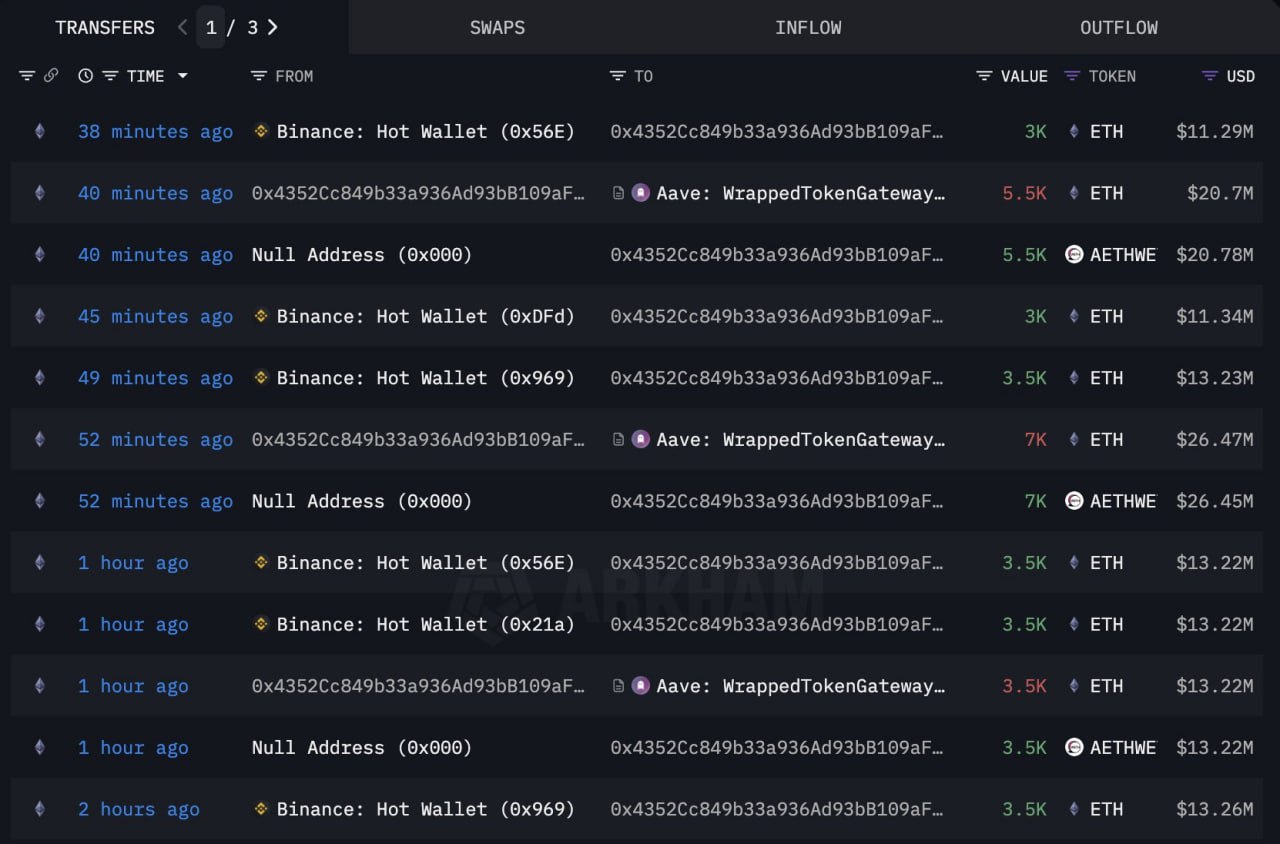Open the TRANSFERS tab
The height and width of the screenshot is (844, 1280).
pos(105,28)
